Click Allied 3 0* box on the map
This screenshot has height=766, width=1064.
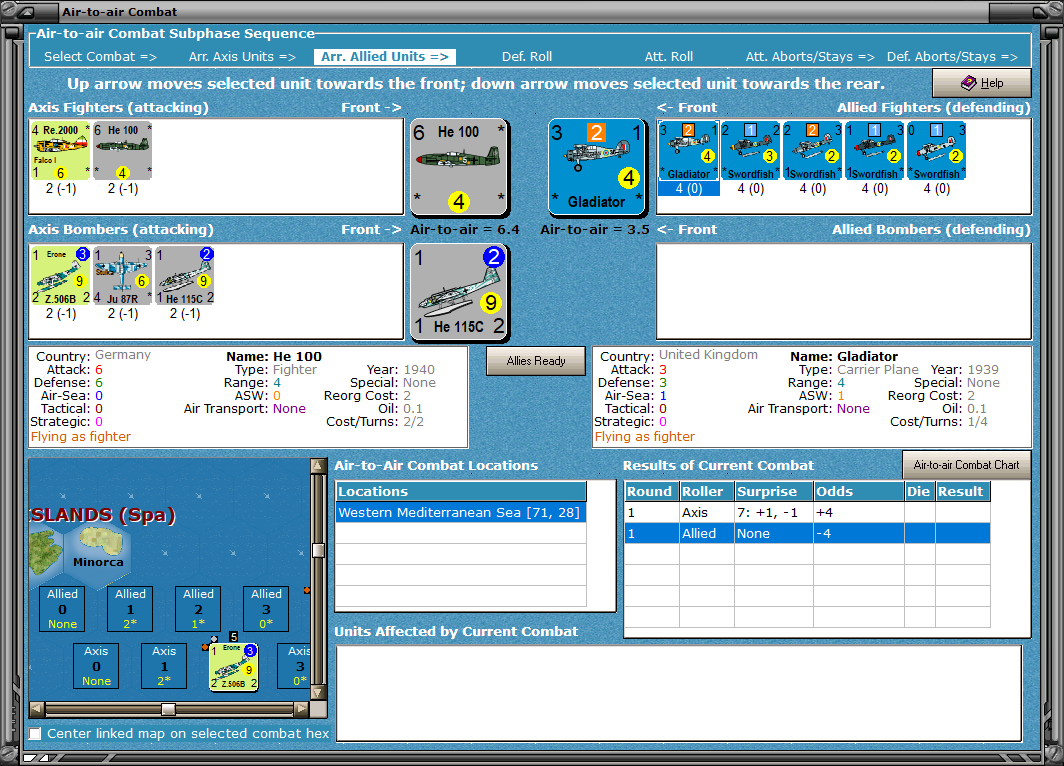point(266,609)
